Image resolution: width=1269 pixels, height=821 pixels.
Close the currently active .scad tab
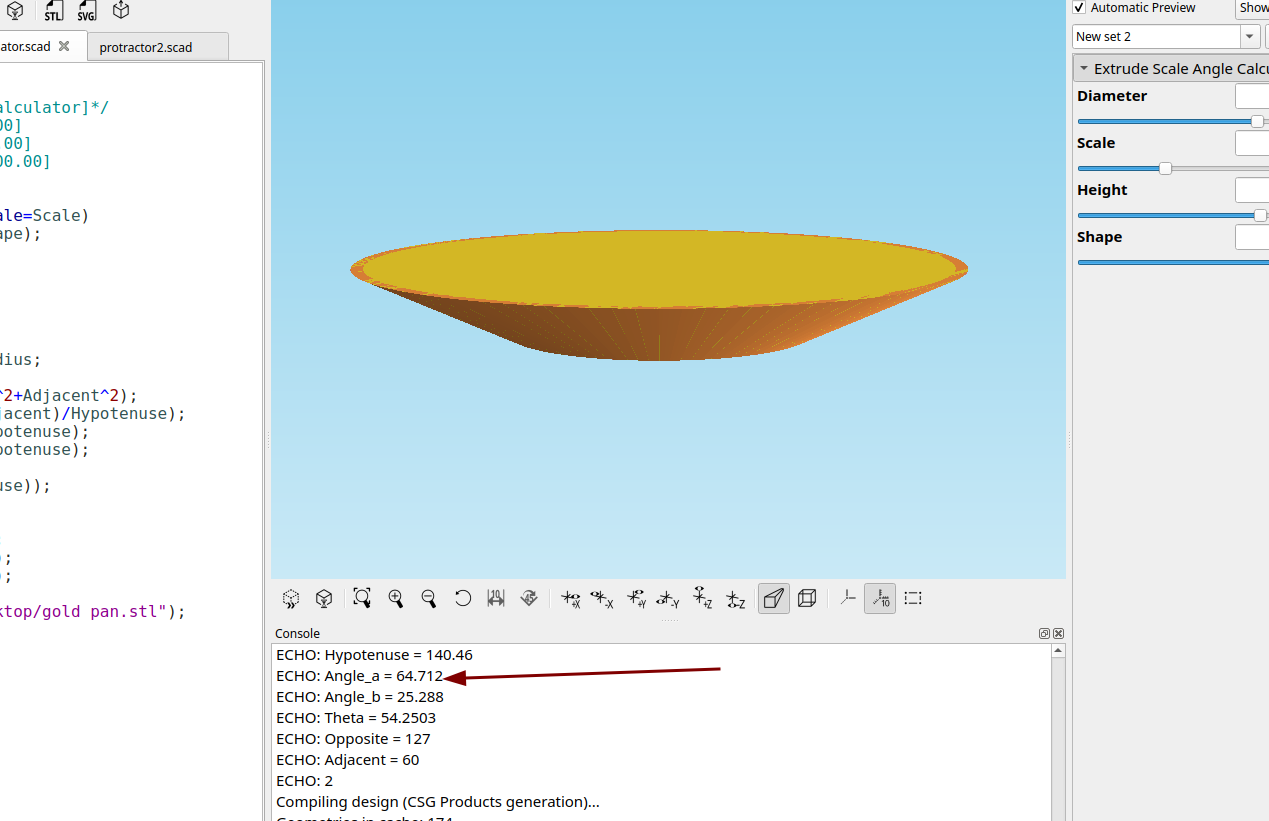pyautogui.click(x=64, y=46)
